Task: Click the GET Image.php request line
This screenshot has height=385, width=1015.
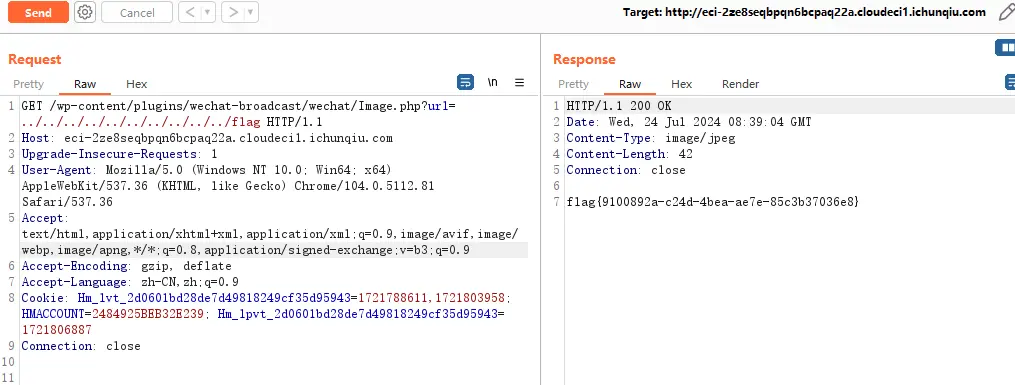Action: (x=239, y=114)
